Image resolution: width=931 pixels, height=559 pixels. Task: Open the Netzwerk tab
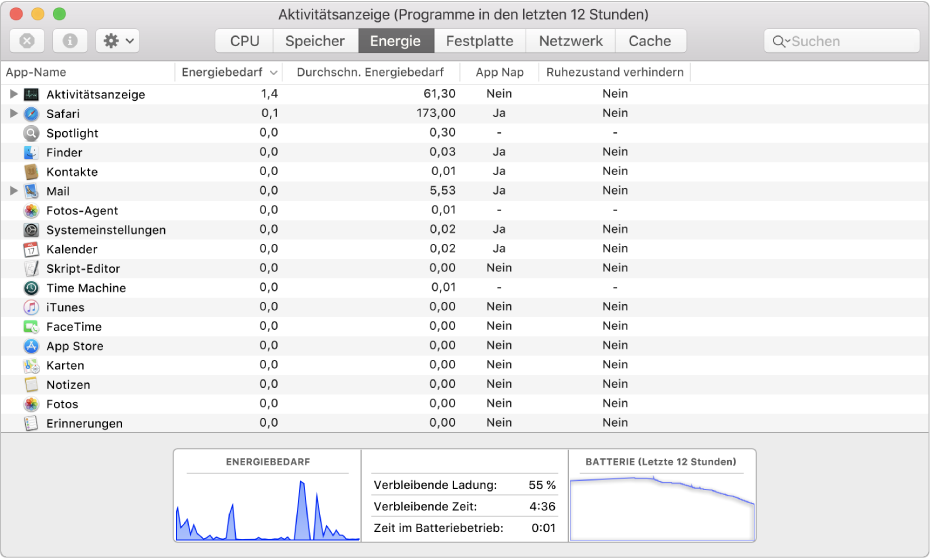point(571,41)
